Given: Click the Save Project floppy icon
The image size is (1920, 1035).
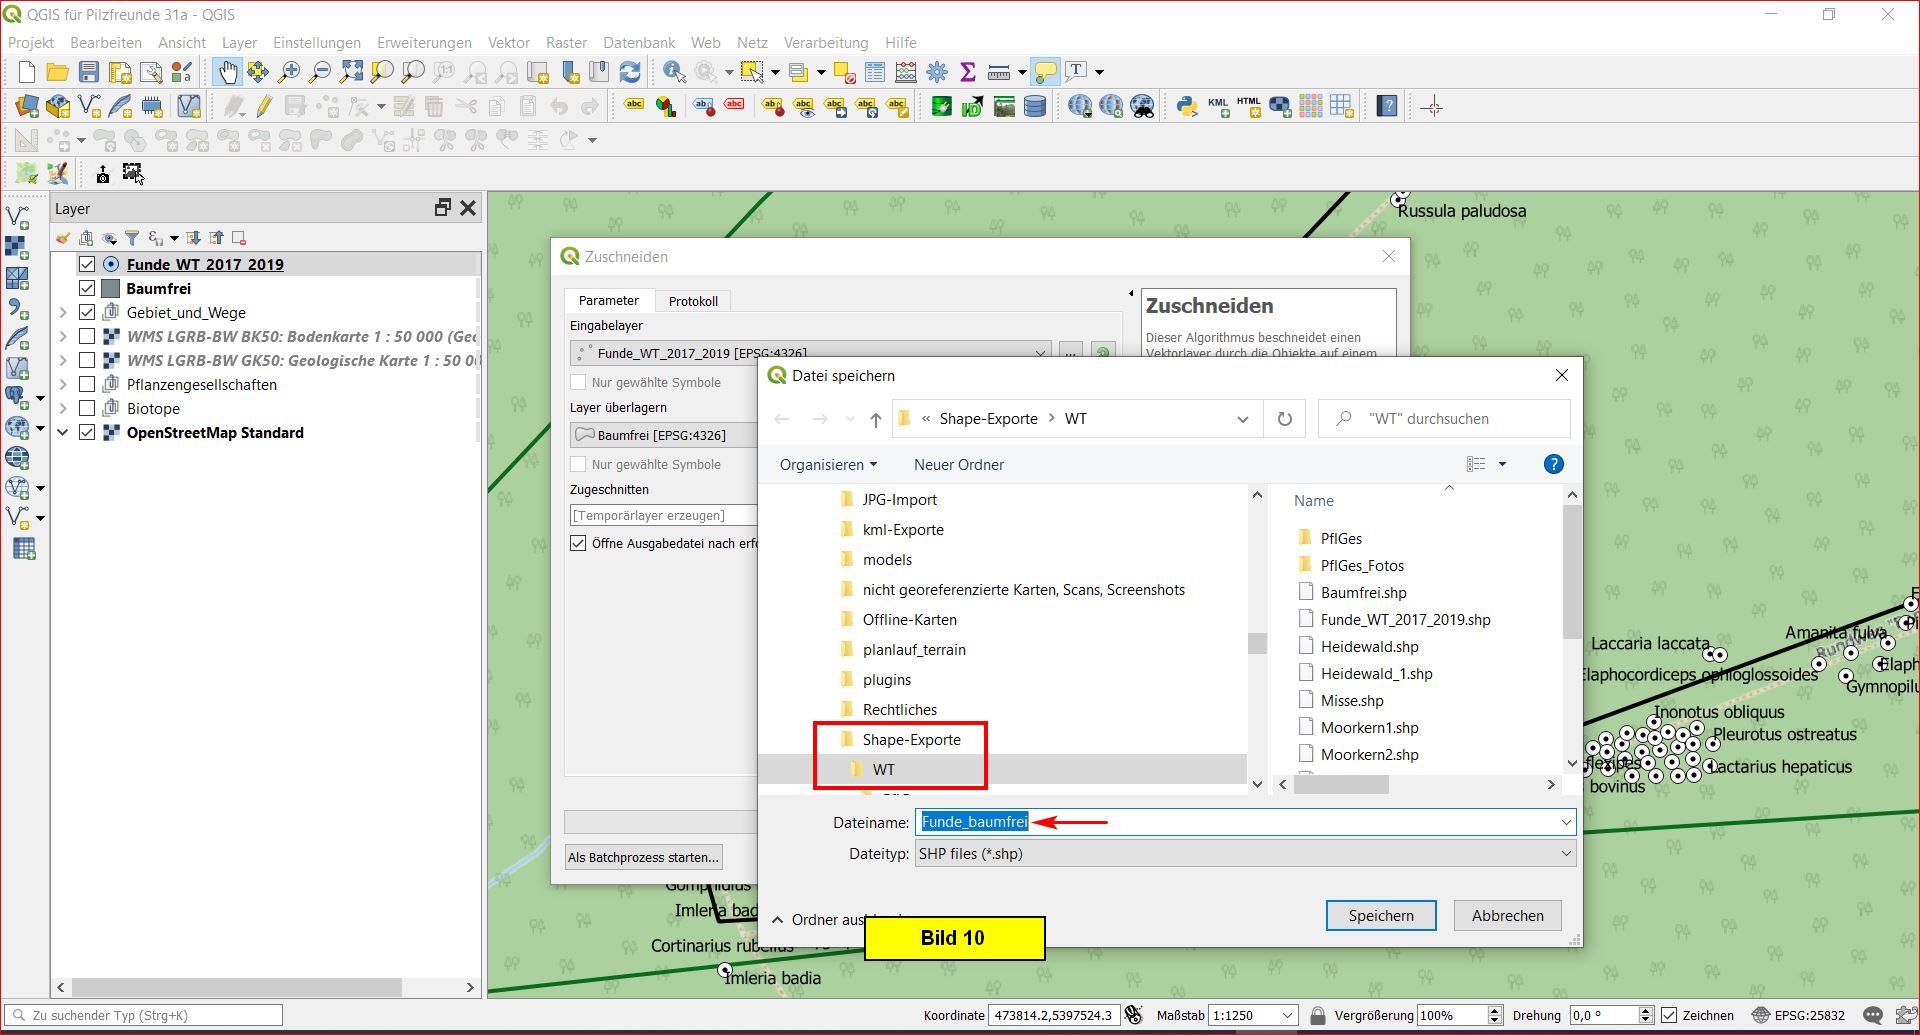Looking at the screenshot, I should pyautogui.click(x=89, y=72).
